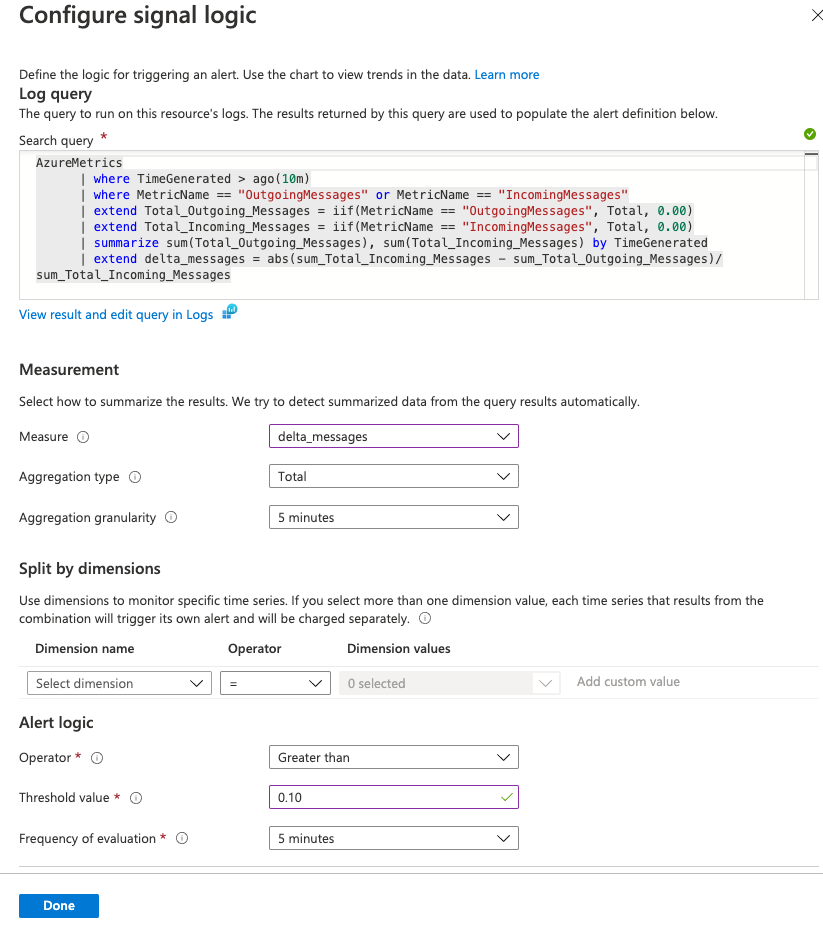Show info icon for Split by dimensions description
823x936 pixels.
coord(425,618)
